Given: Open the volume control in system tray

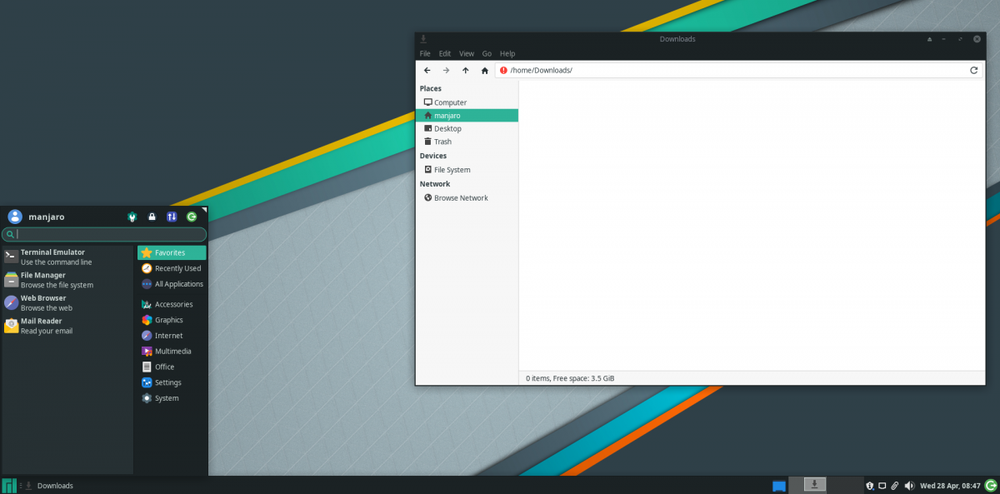Looking at the screenshot, I should pos(909,486).
